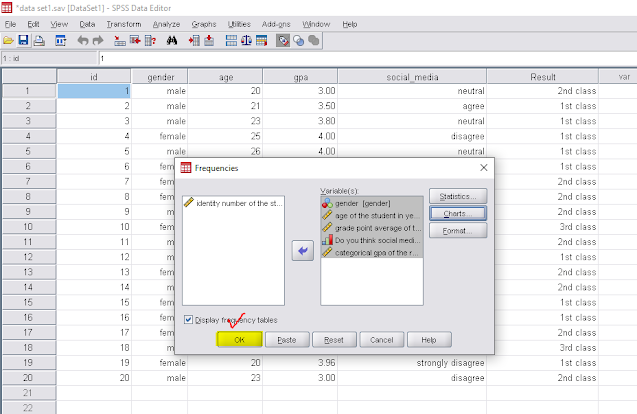Image resolution: width=637 pixels, height=414 pixels.
Task: Choose the Insert Variable toolbar icon
Action: point(209,41)
